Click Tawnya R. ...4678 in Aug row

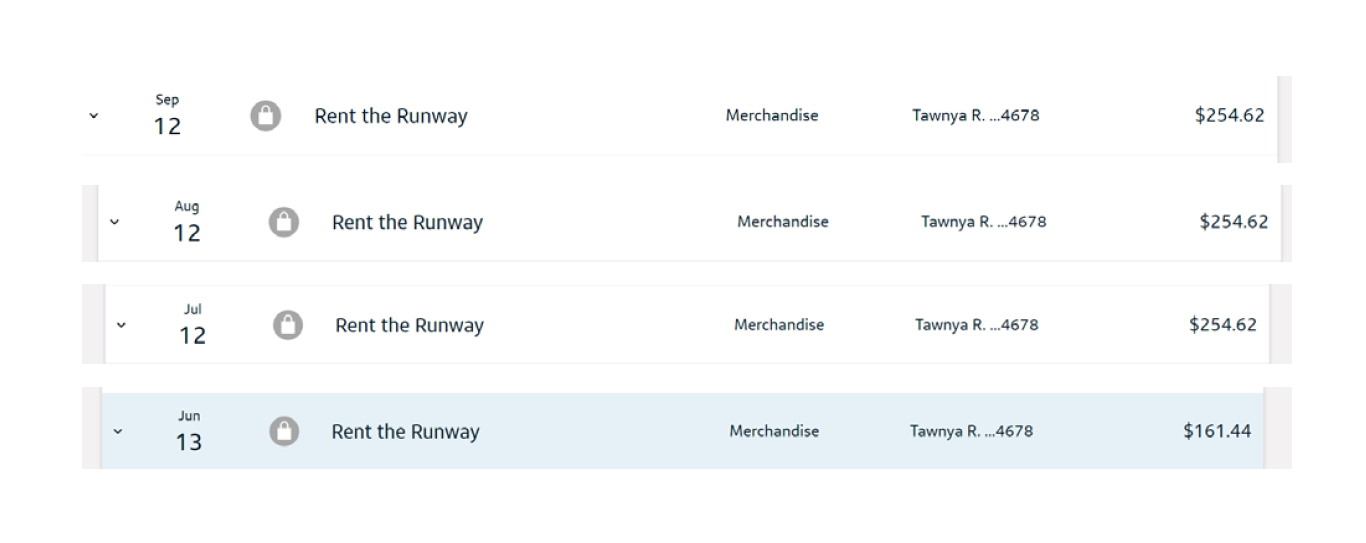tap(984, 222)
